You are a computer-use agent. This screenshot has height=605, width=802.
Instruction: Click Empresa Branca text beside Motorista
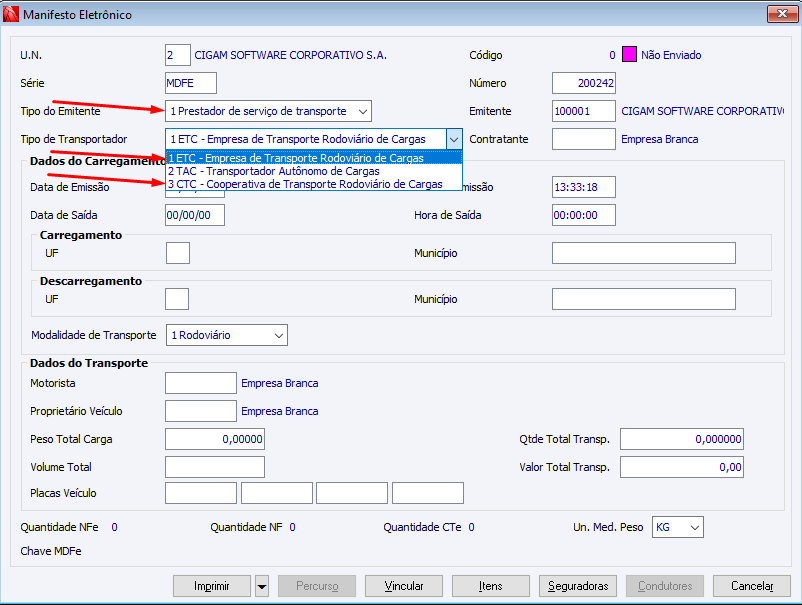coord(280,383)
